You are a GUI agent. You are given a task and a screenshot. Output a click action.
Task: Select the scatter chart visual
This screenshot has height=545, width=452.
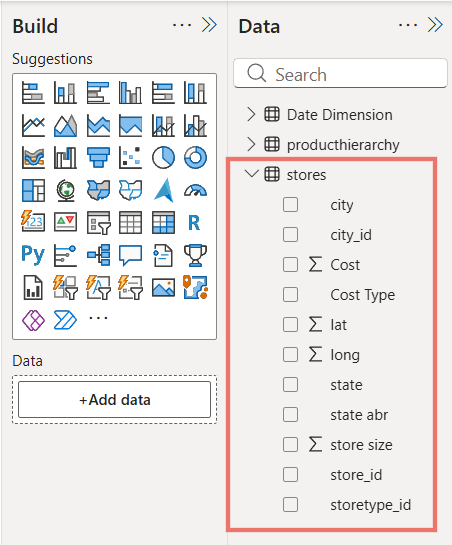pyautogui.click(x=130, y=157)
